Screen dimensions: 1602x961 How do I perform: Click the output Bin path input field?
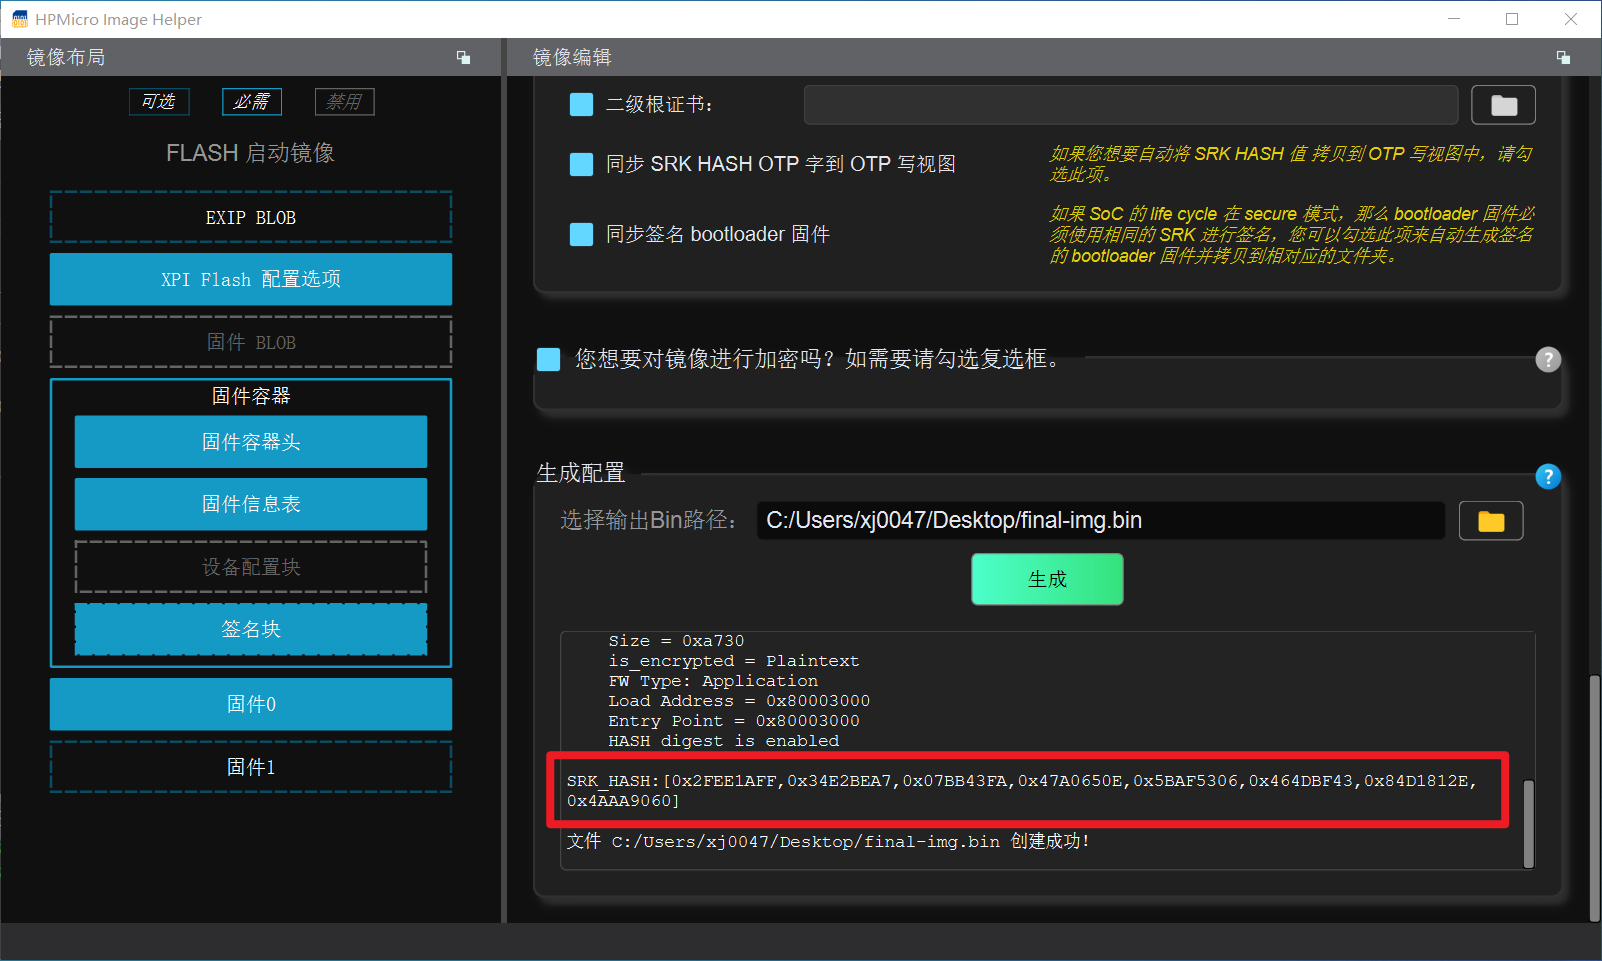point(1101,521)
